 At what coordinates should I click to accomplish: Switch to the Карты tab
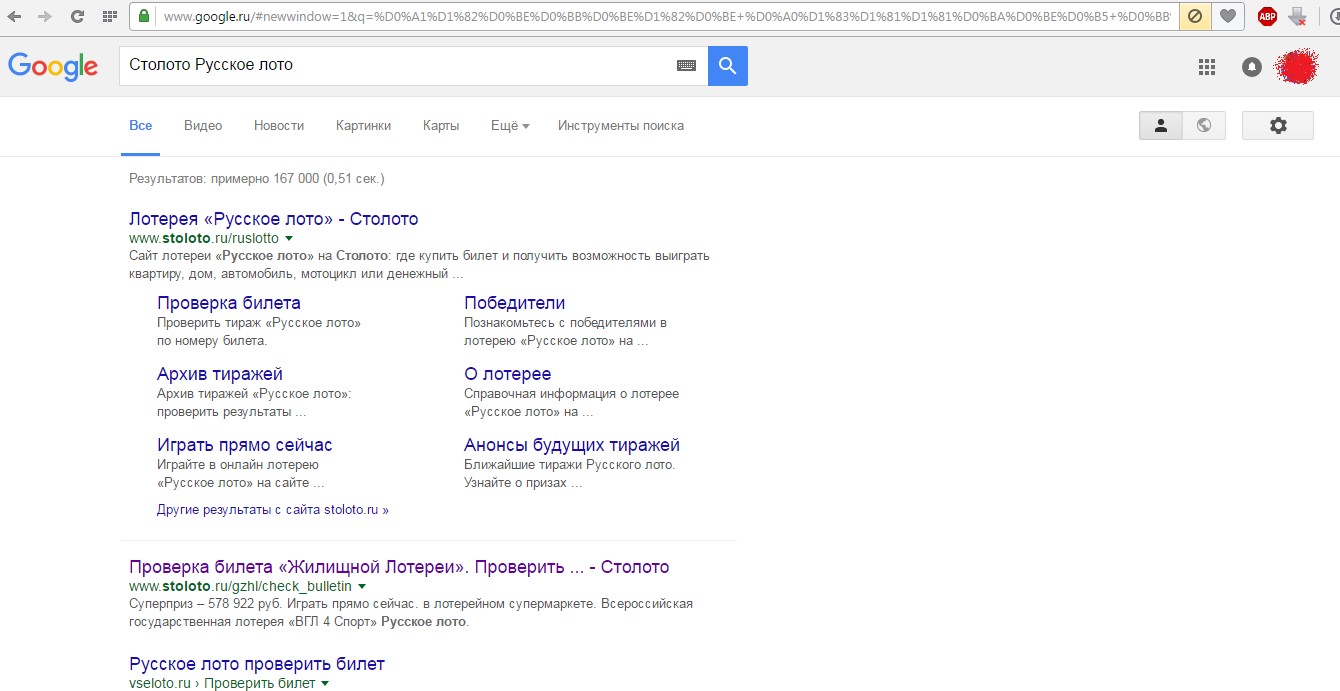(441, 126)
